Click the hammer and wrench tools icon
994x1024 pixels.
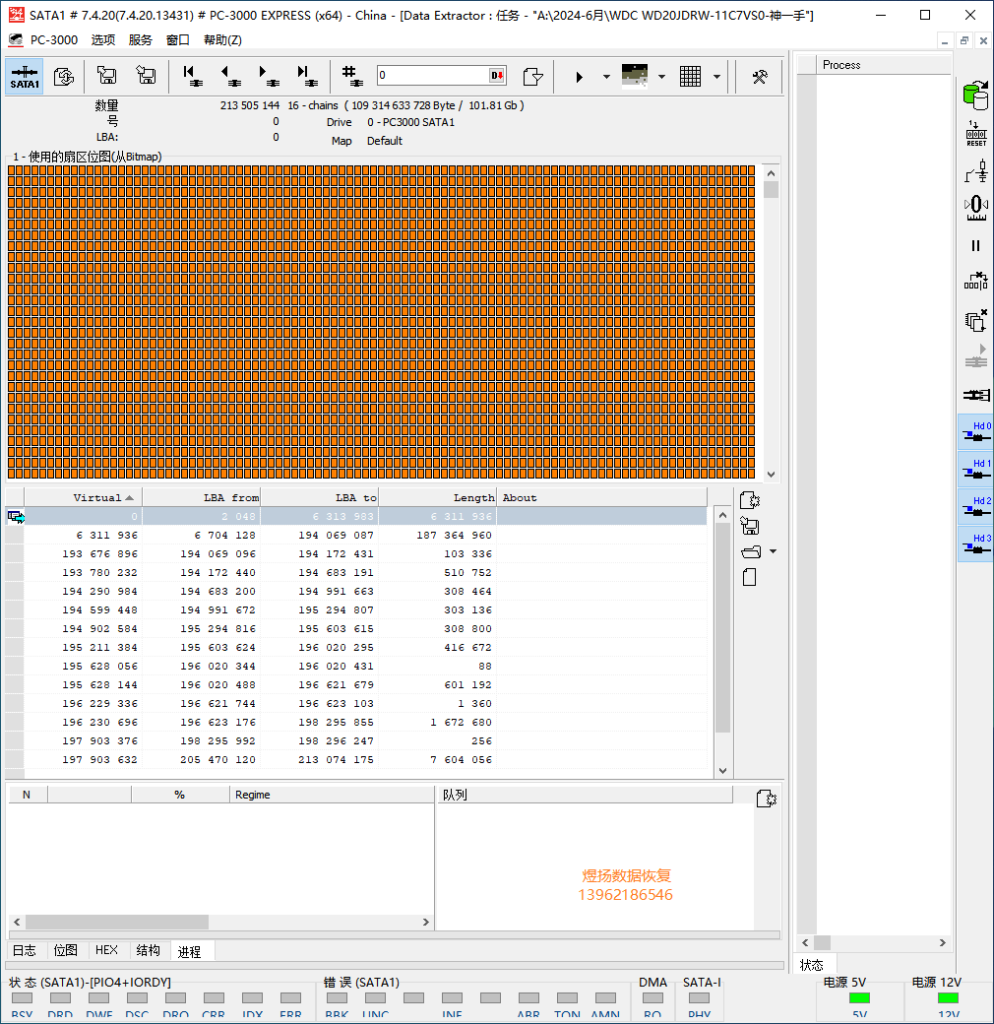760,76
